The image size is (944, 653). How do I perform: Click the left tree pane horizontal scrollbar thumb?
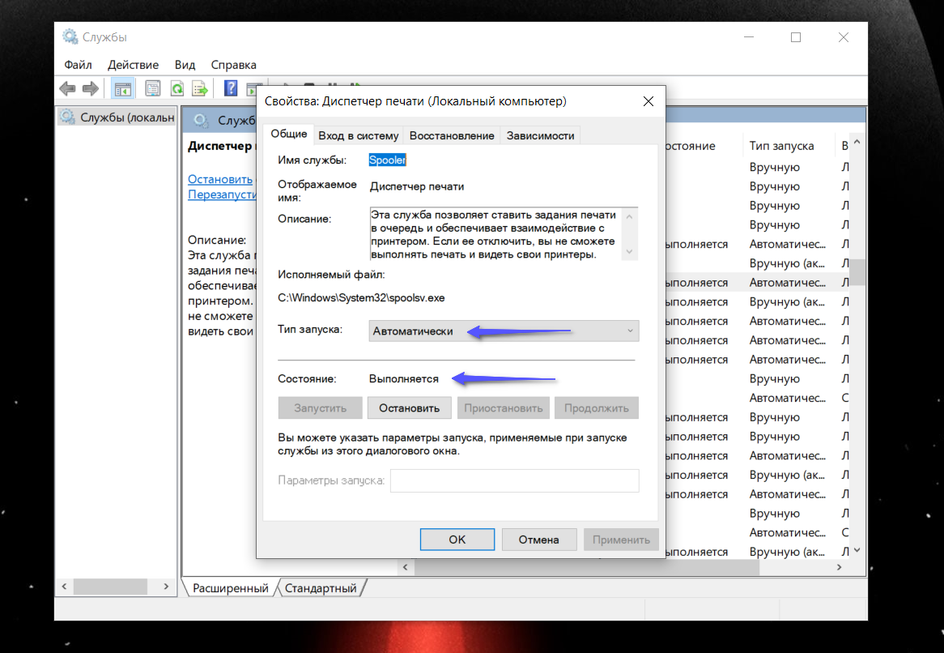point(110,586)
